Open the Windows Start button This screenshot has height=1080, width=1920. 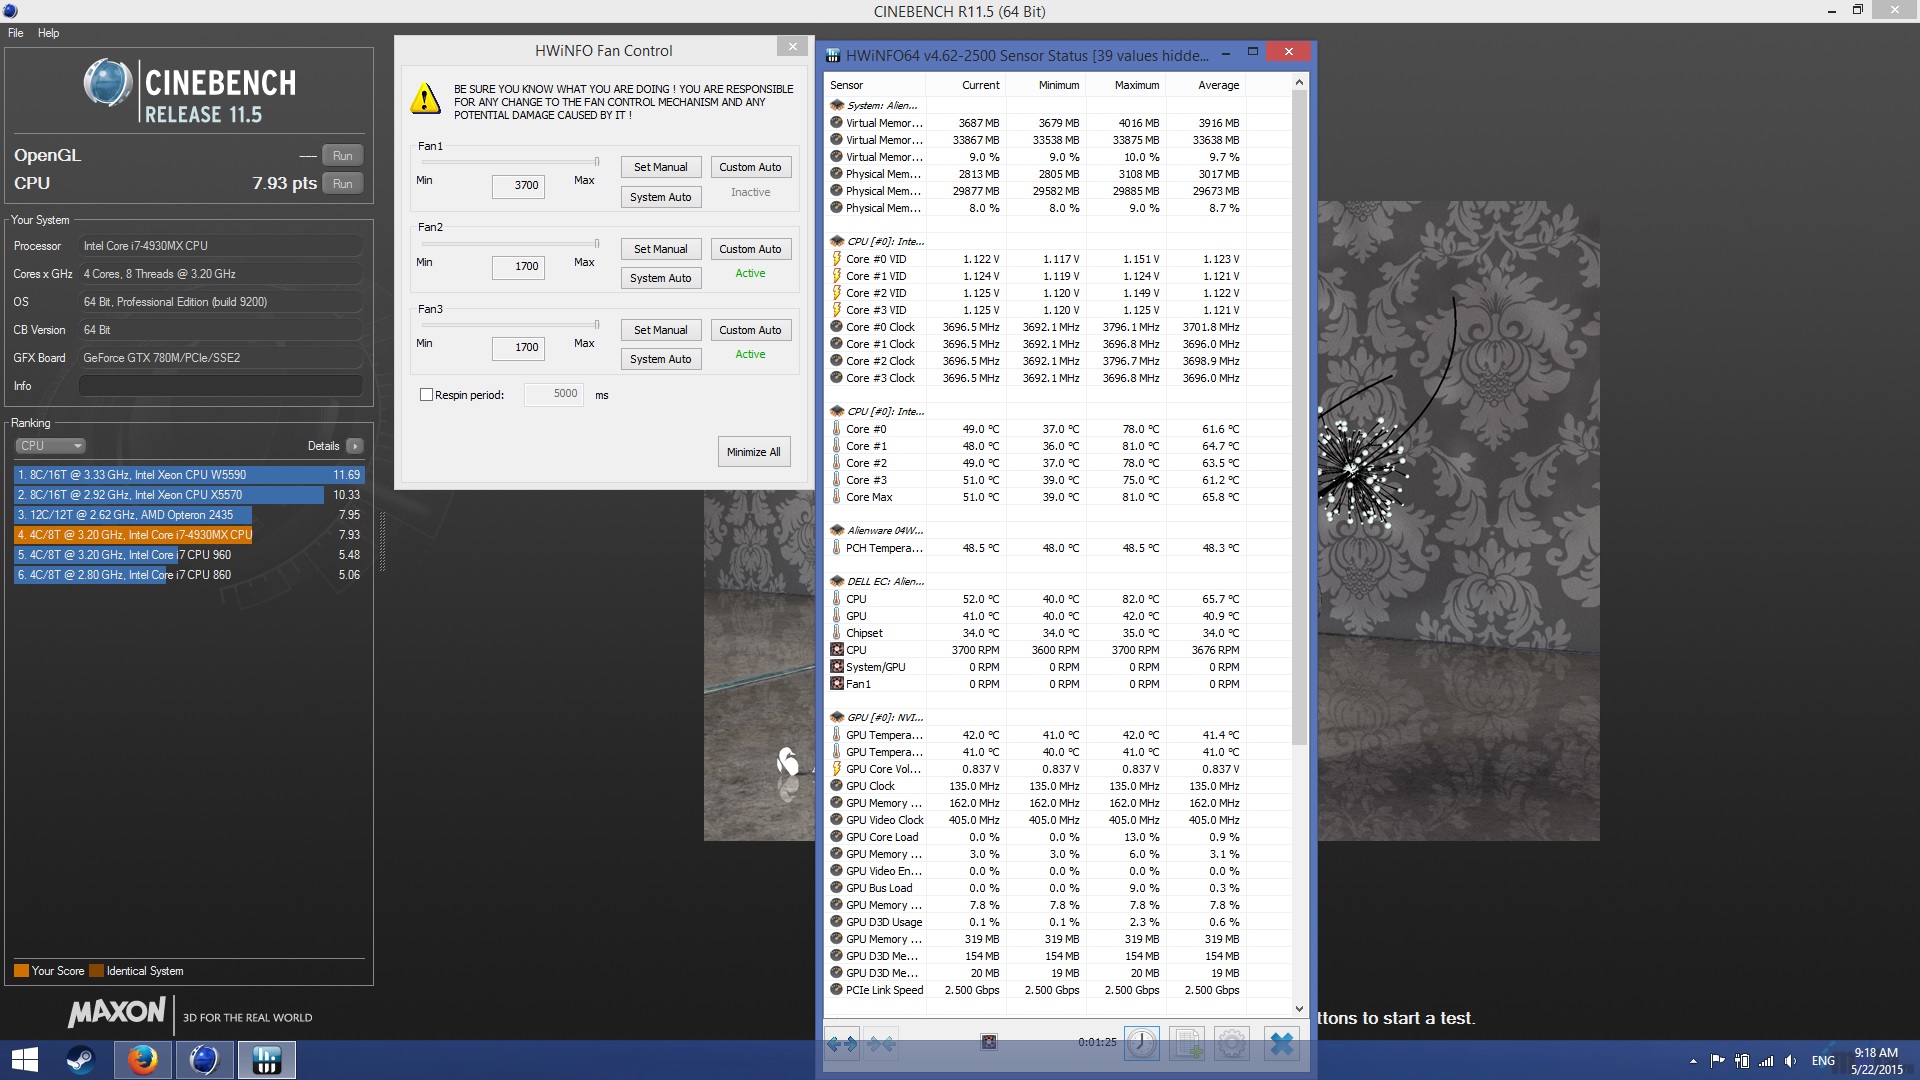point(24,1060)
